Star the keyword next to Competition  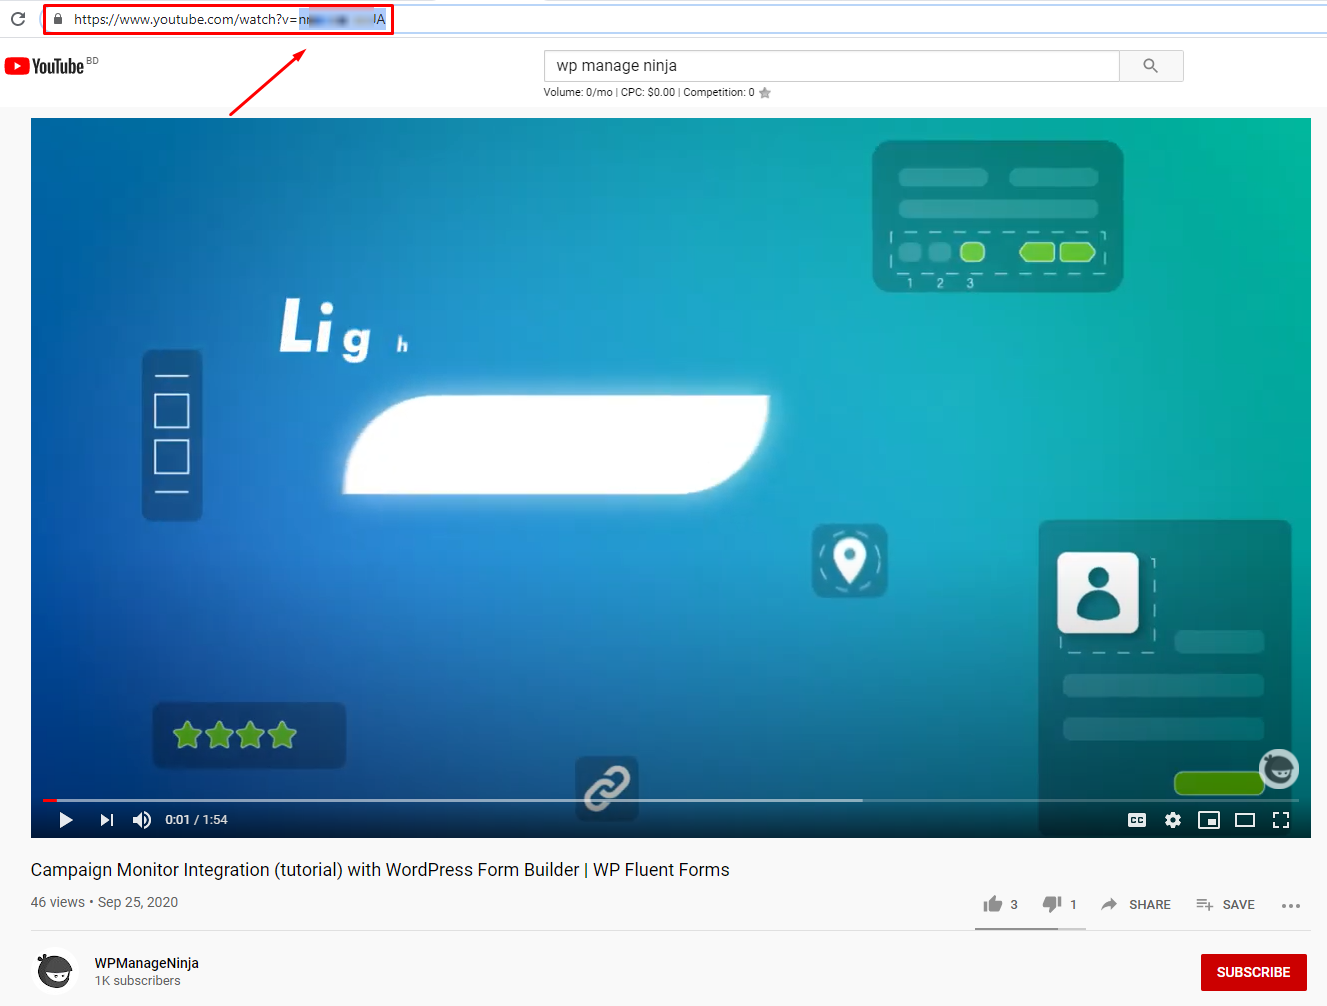point(765,93)
